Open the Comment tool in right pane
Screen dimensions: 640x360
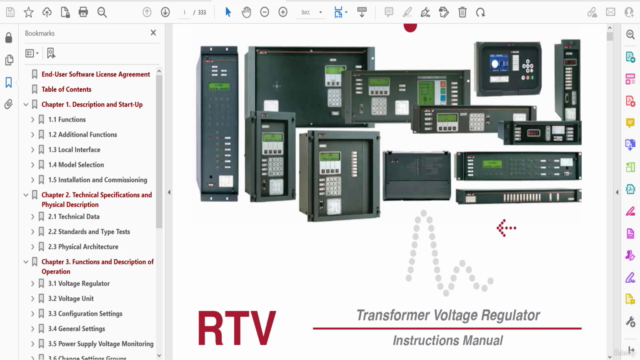point(630,123)
